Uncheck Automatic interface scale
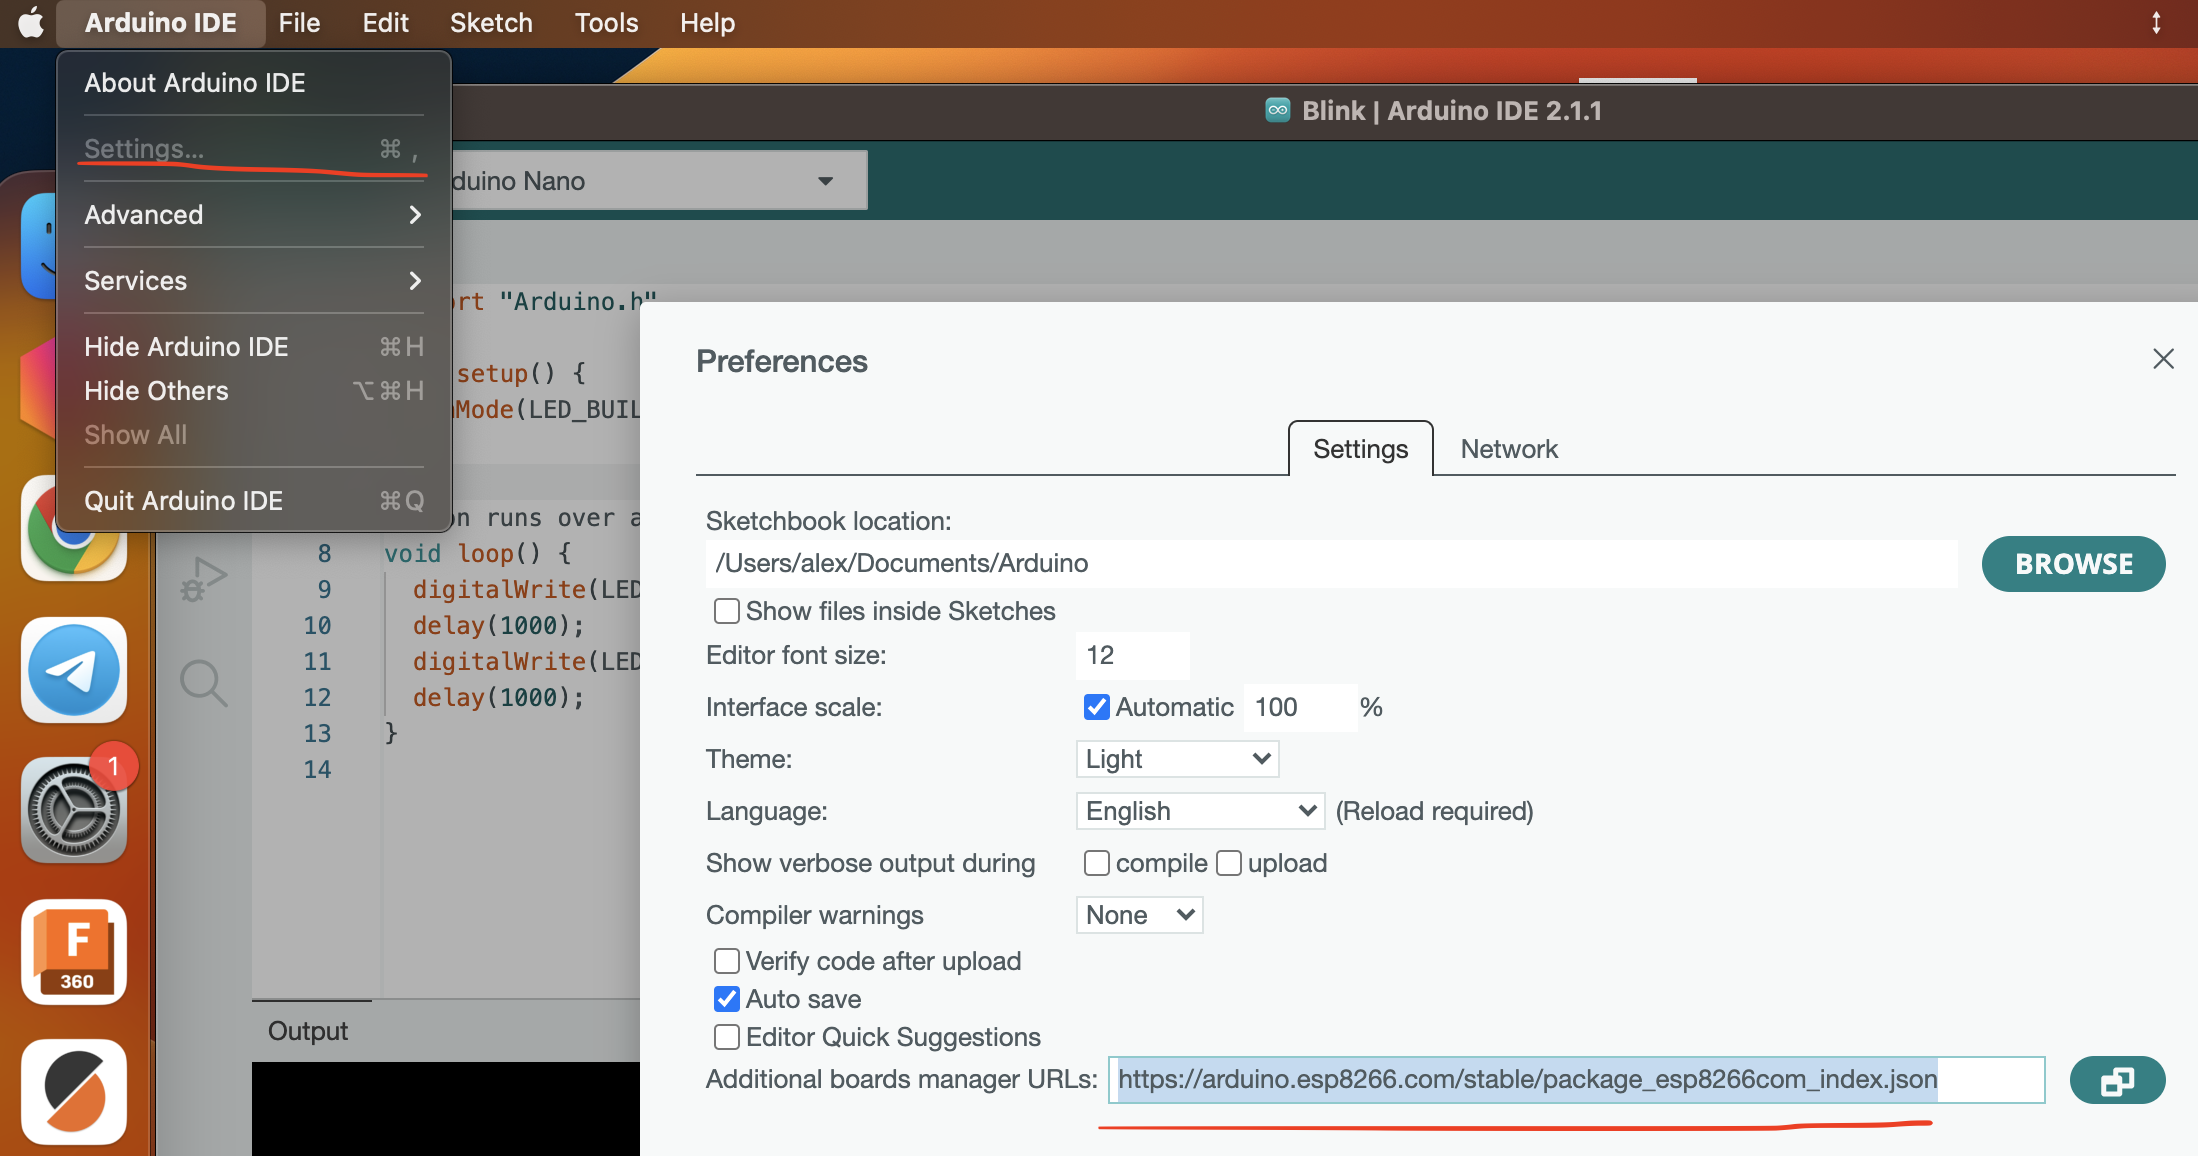This screenshot has height=1156, width=2198. (x=1097, y=707)
